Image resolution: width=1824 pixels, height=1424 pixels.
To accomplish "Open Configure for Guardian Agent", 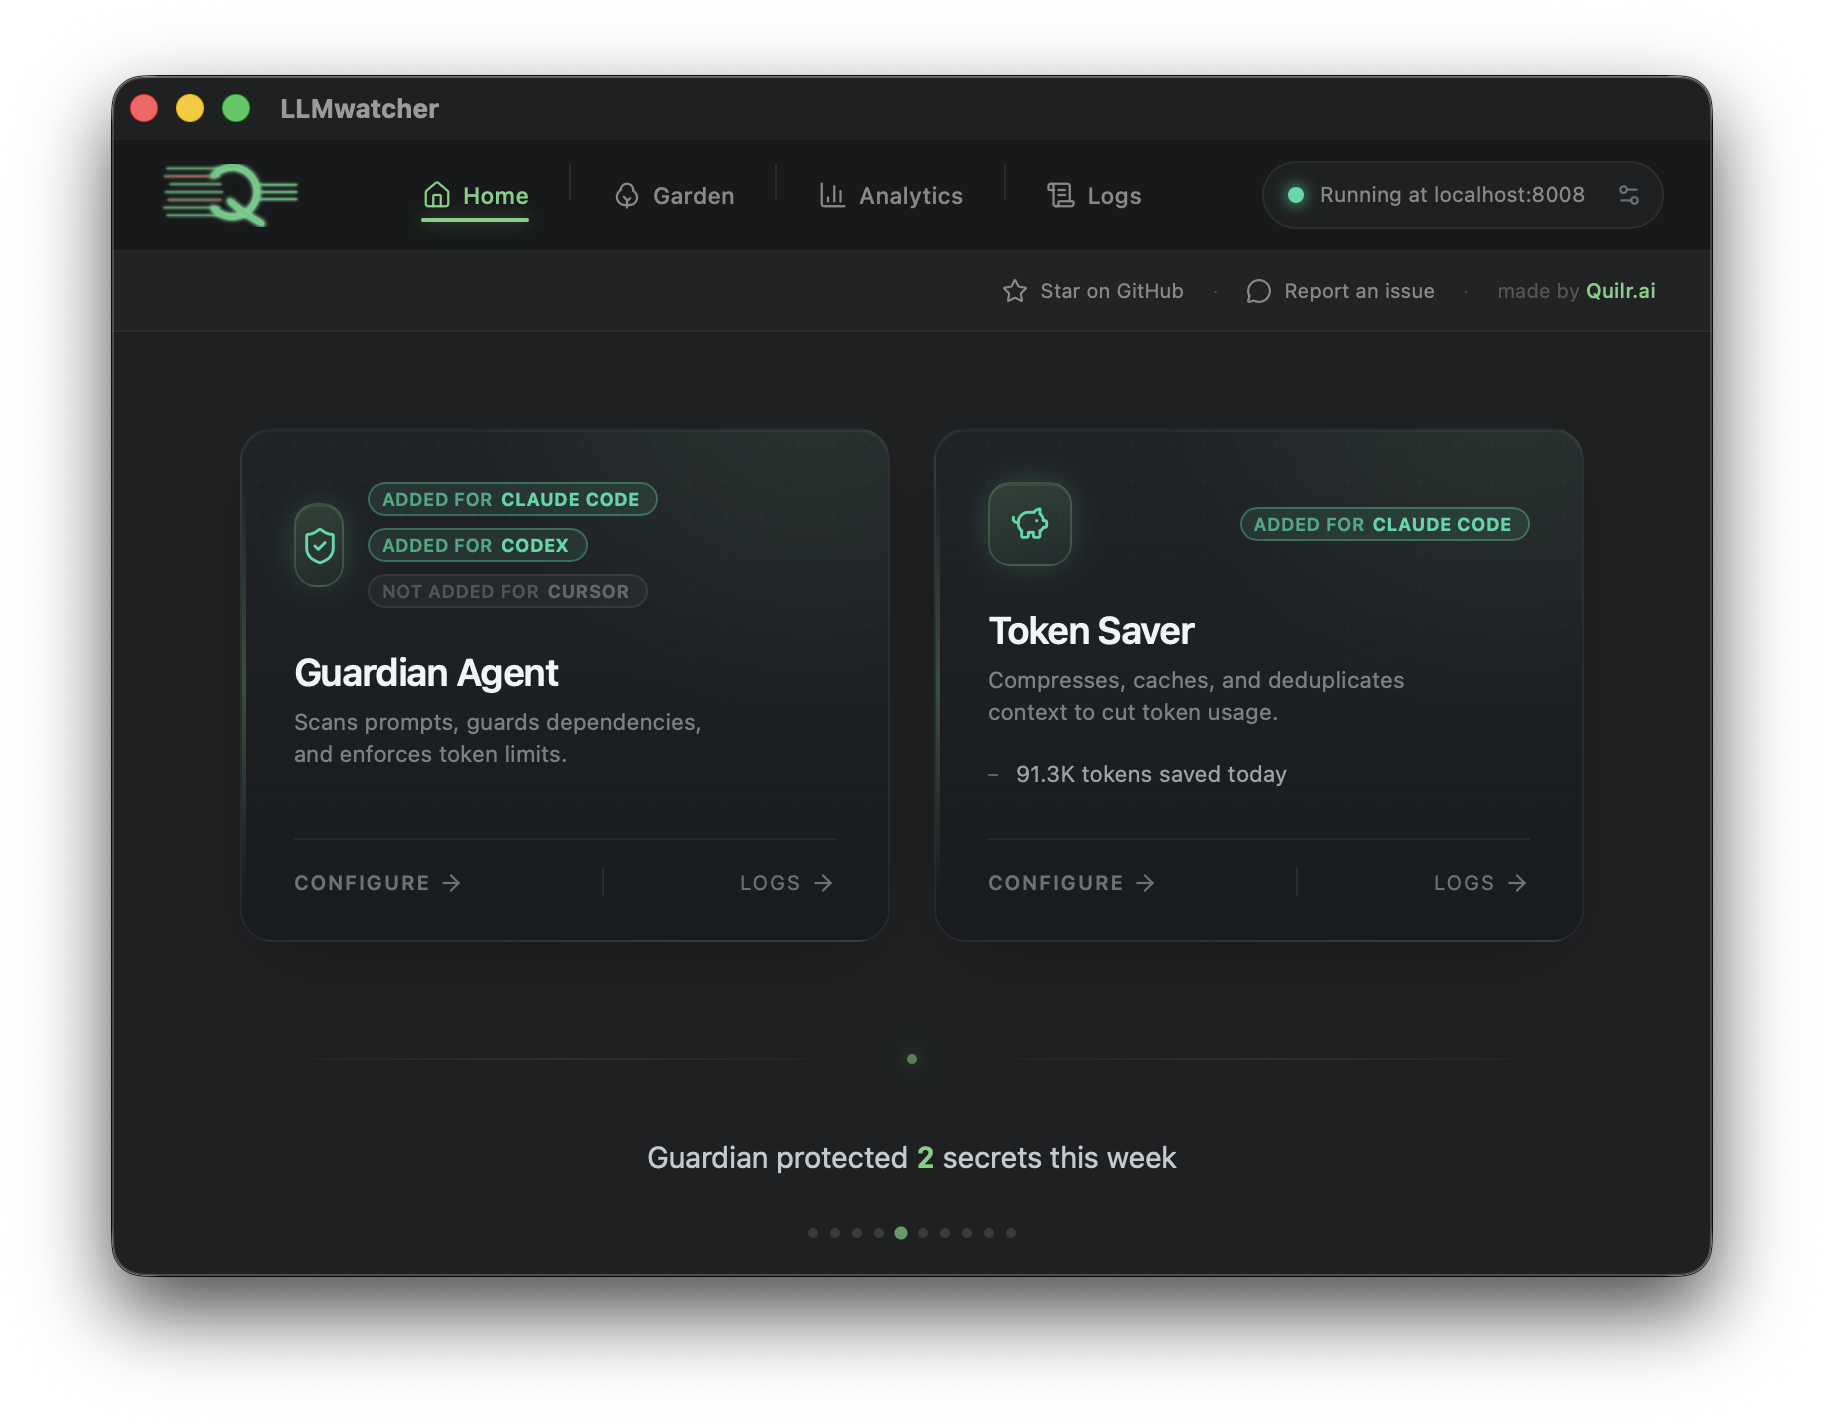I will pos(377,883).
